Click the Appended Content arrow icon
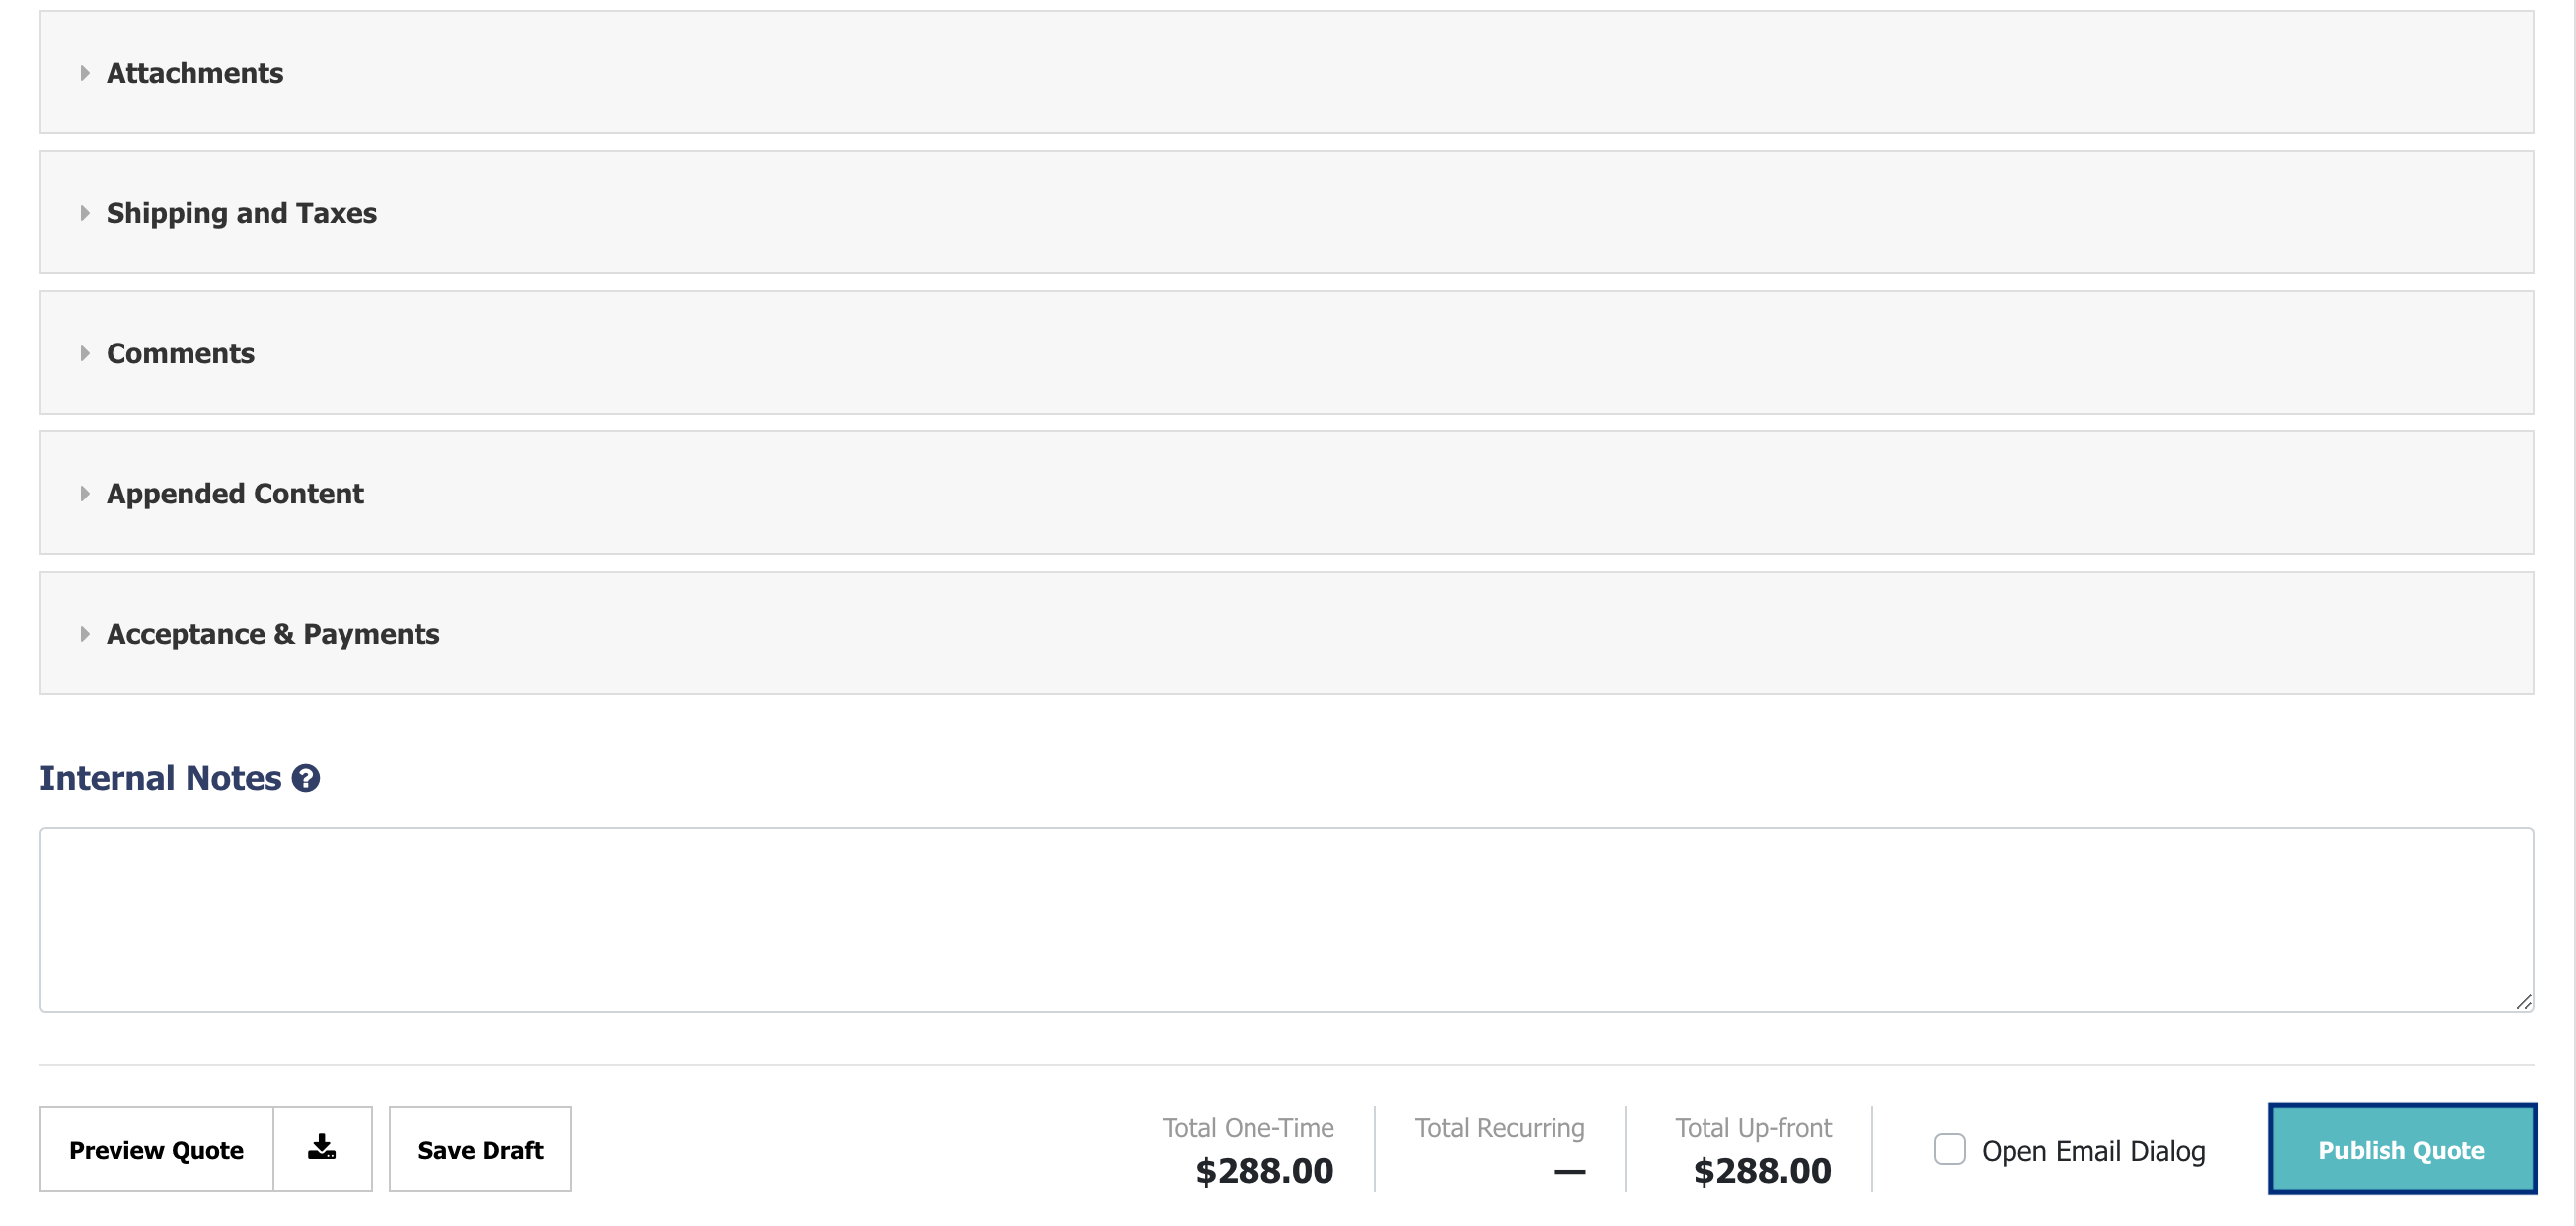 click(x=85, y=493)
